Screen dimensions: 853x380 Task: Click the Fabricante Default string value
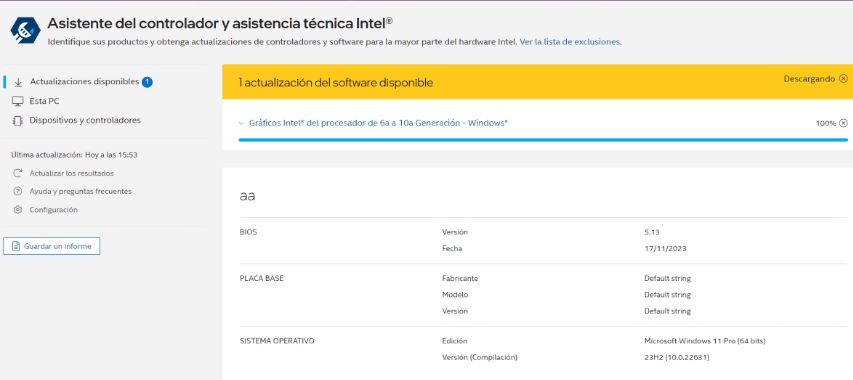pyautogui.click(x=667, y=278)
